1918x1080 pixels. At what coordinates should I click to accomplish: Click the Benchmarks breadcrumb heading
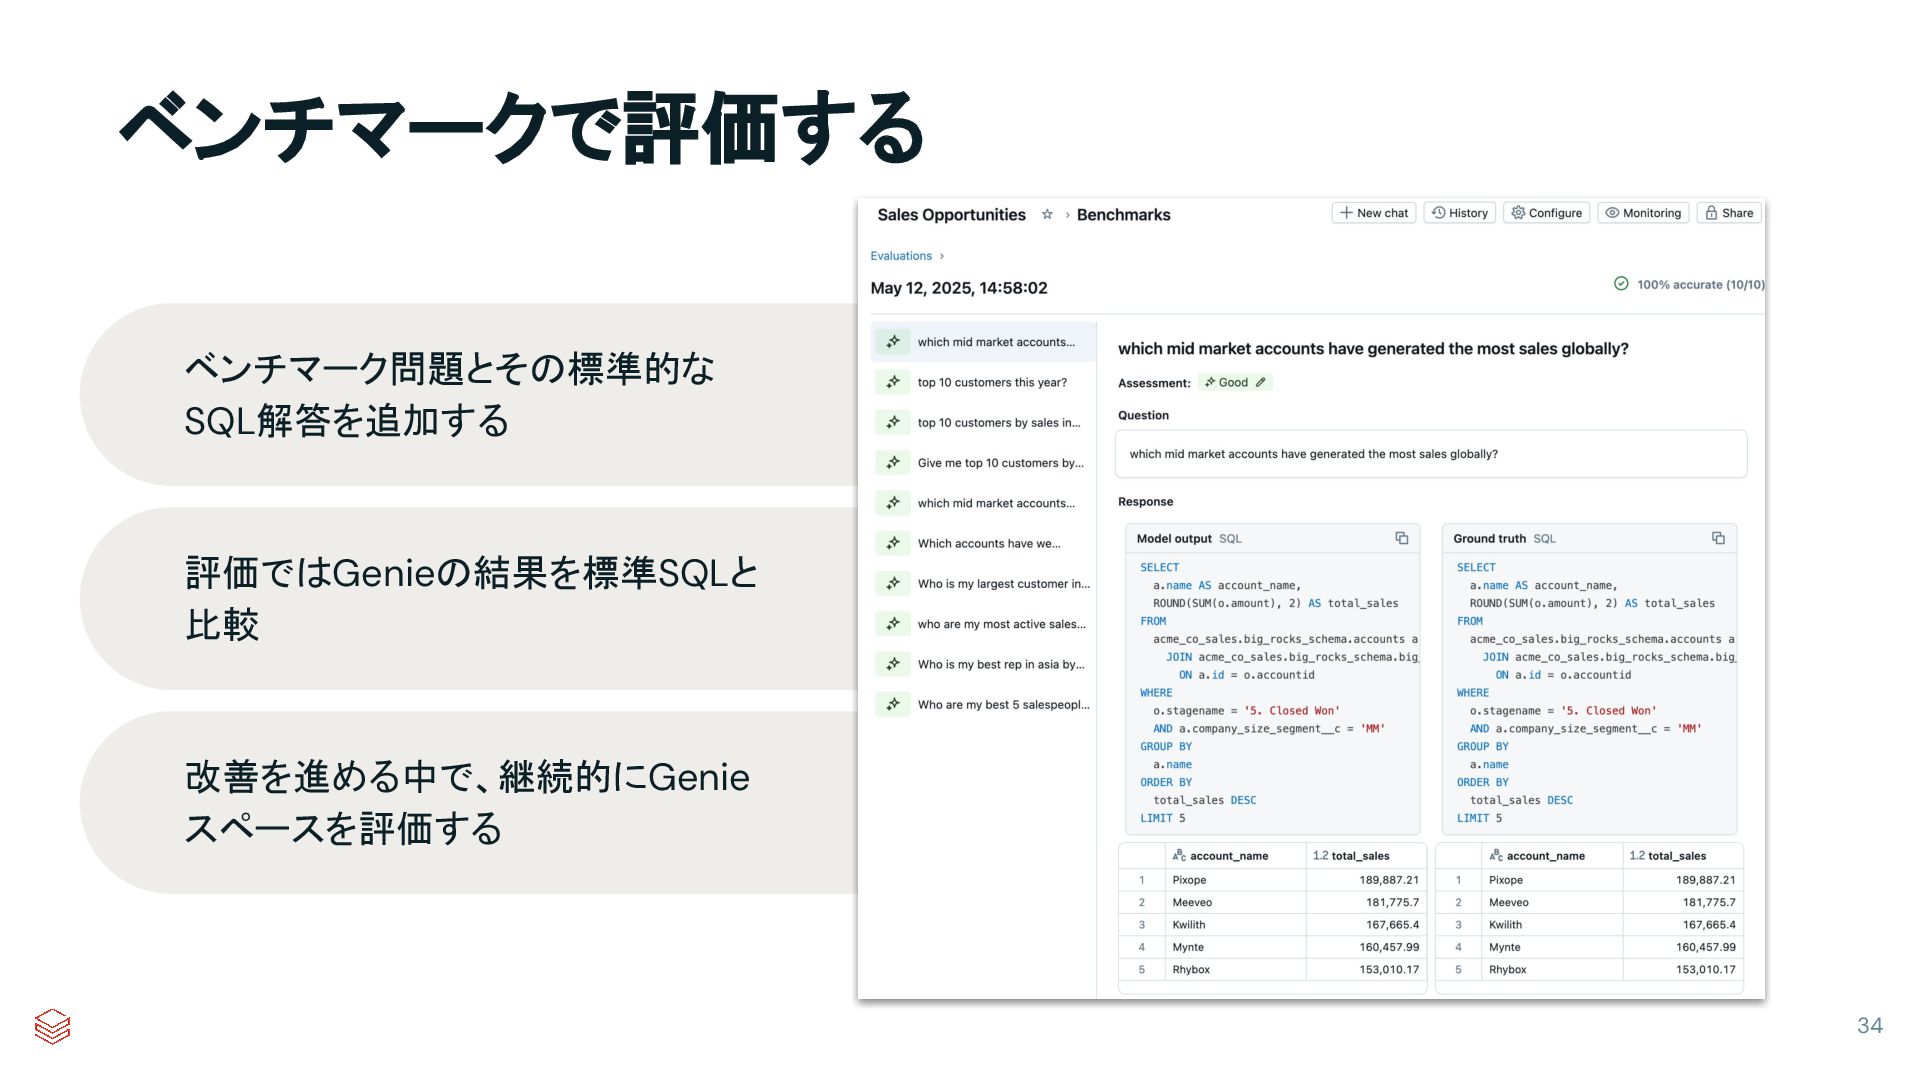(1123, 215)
